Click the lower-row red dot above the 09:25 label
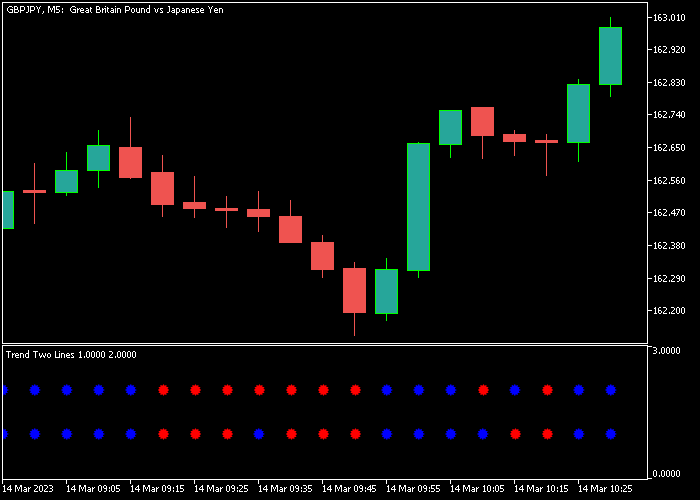Image resolution: width=700 pixels, height=500 pixels. (195, 434)
